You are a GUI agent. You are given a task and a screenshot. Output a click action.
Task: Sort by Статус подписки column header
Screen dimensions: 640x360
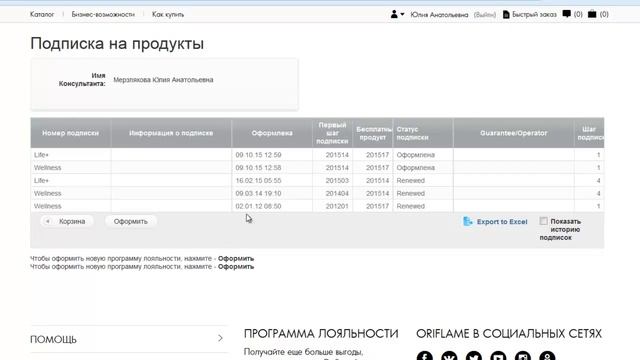tap(423, 133)
